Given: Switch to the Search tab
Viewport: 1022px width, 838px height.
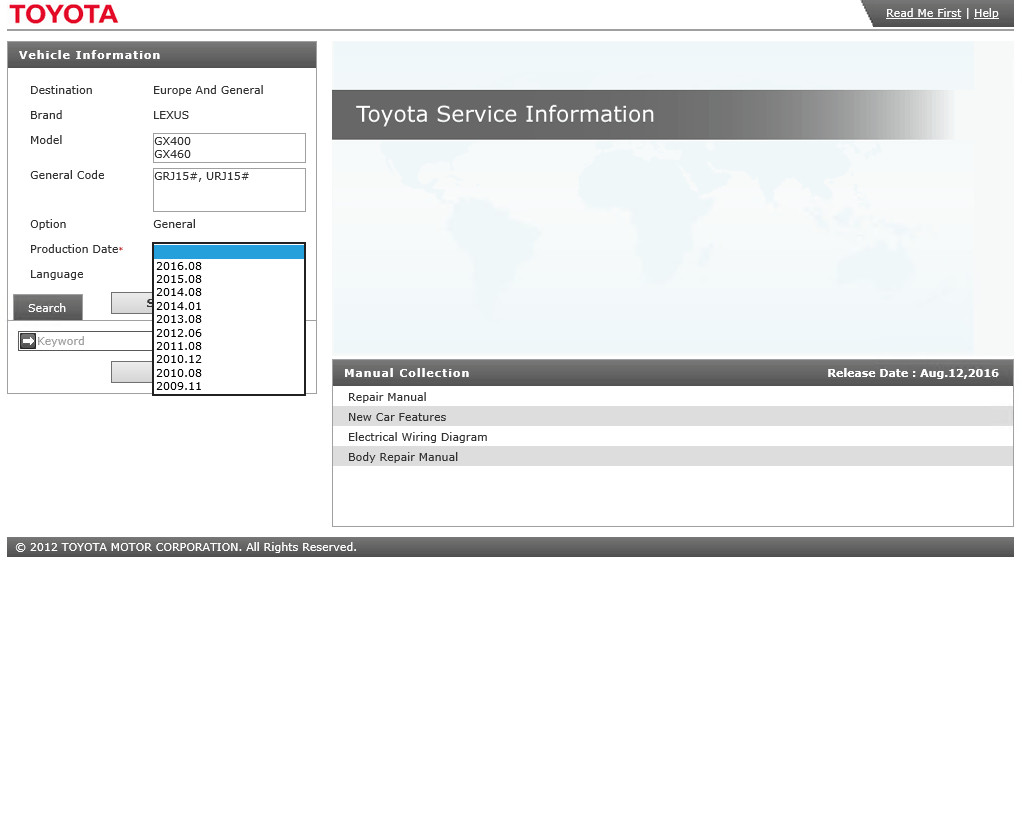Looking at the screenshot, I should [x=48, y=308].
